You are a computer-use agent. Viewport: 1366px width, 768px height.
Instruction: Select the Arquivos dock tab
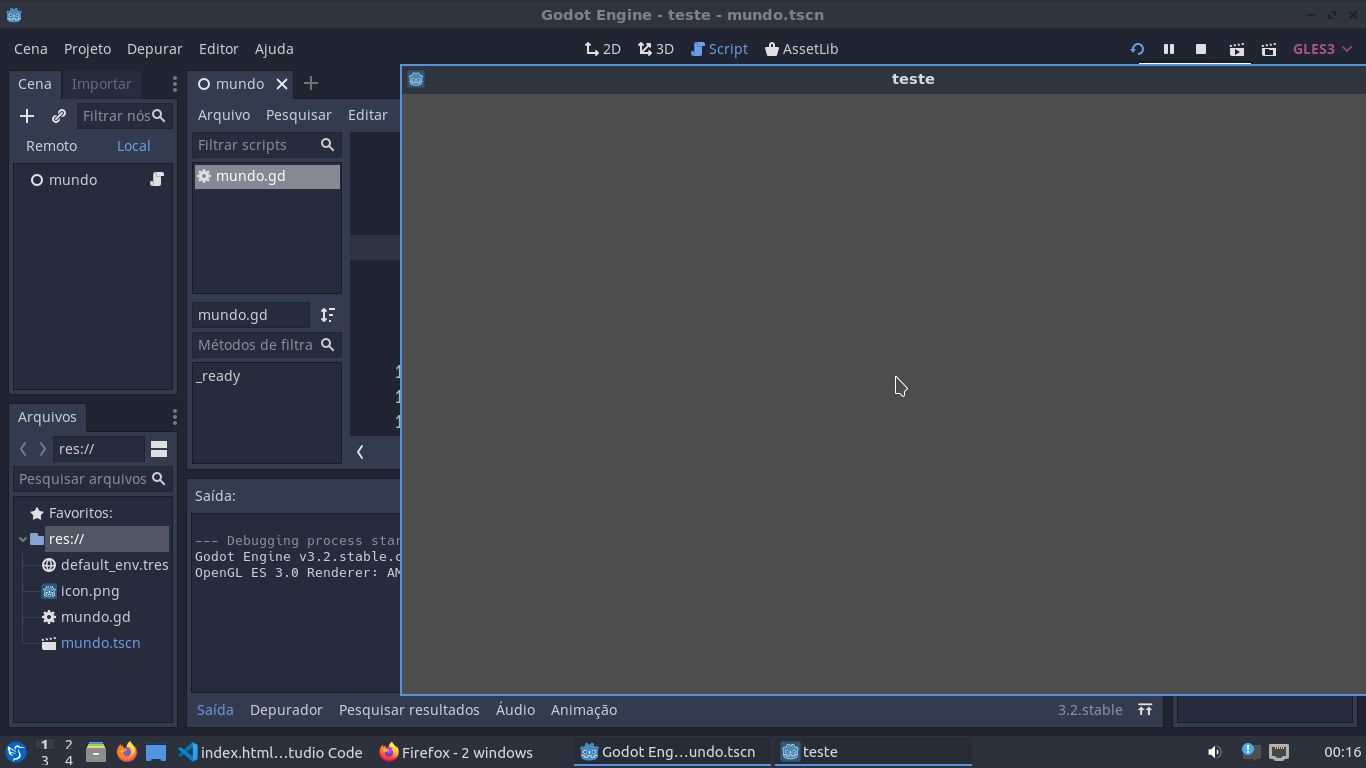point(47,417)
